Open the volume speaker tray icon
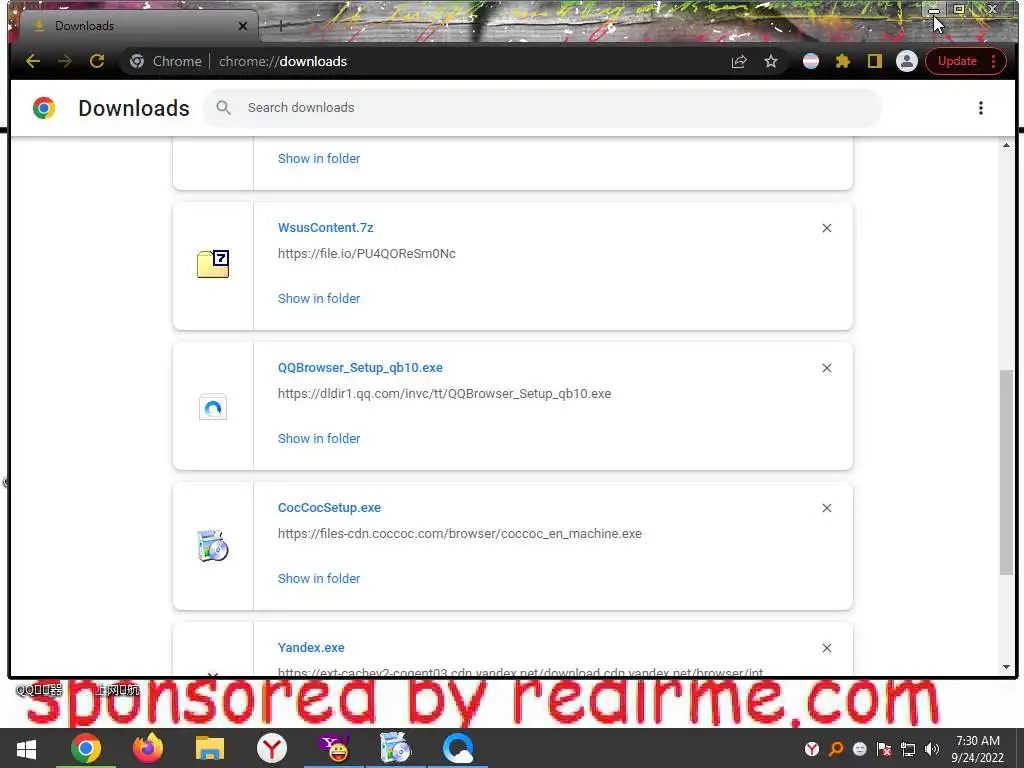Image resolution: width=1024 pixels, height=768 pixels. coord(932,749)
